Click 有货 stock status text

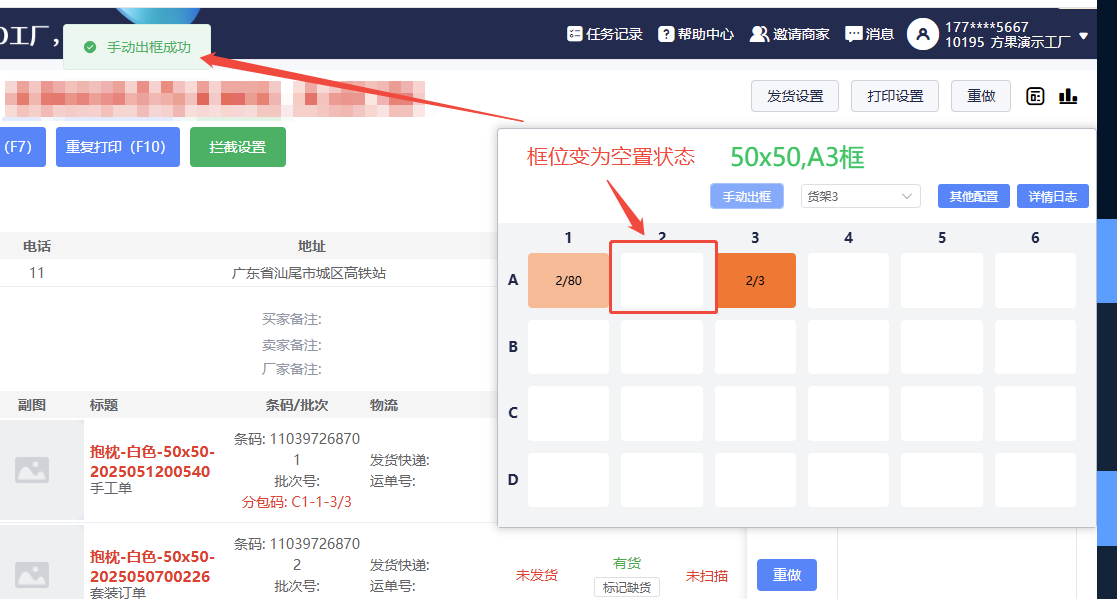627,563
